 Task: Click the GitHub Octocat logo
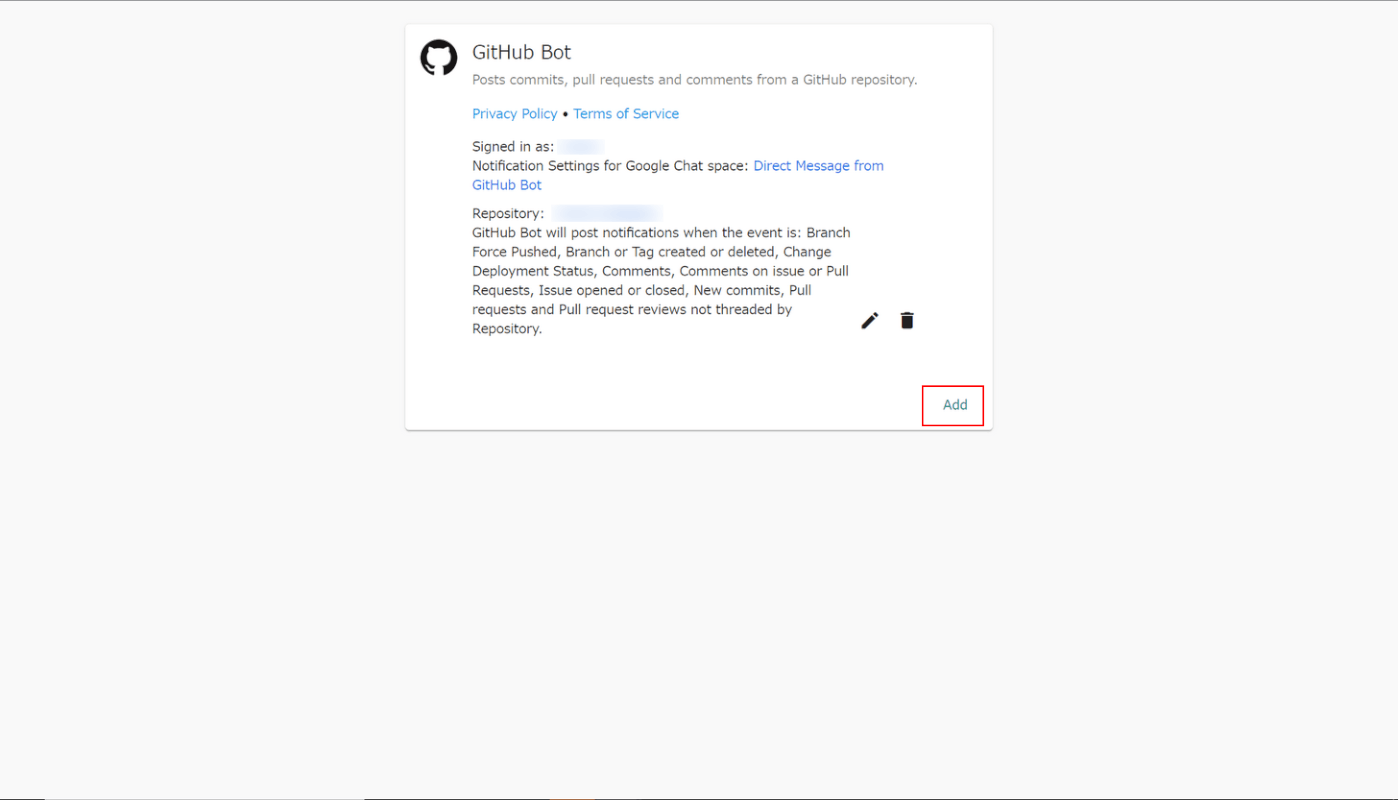click(438, 58)
